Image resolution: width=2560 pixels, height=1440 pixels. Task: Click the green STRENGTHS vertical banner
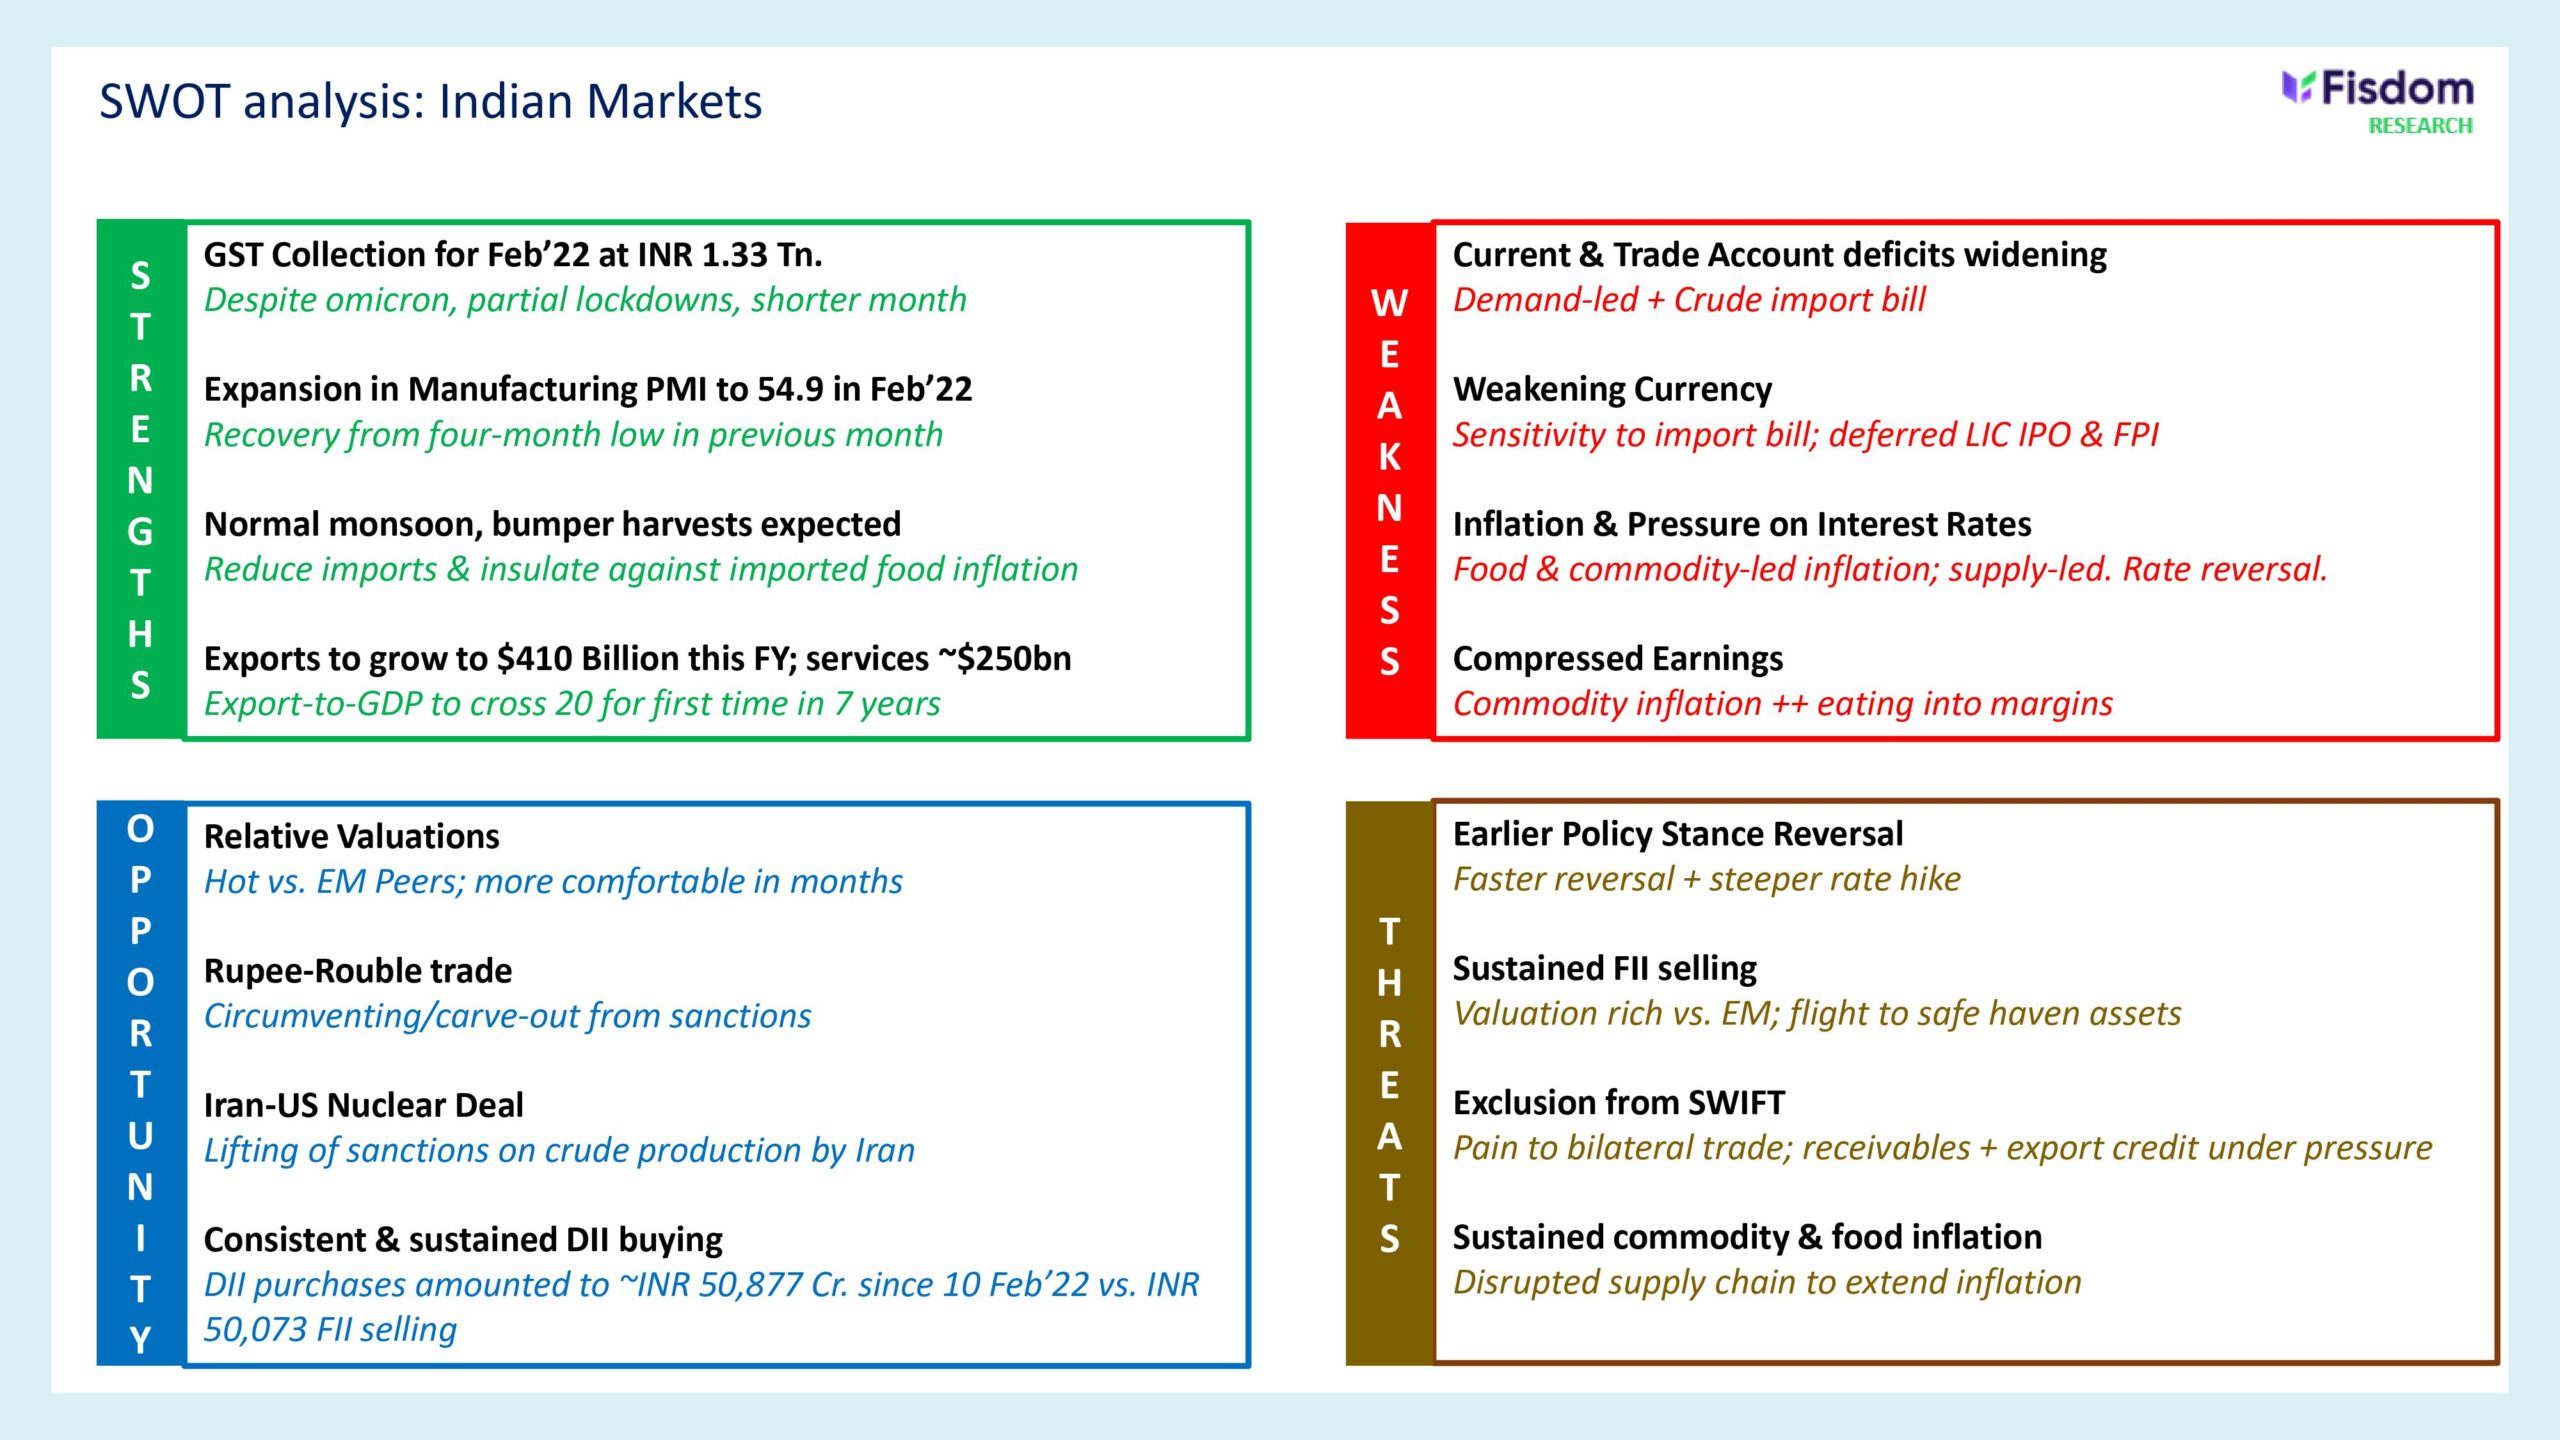(141, 480)
